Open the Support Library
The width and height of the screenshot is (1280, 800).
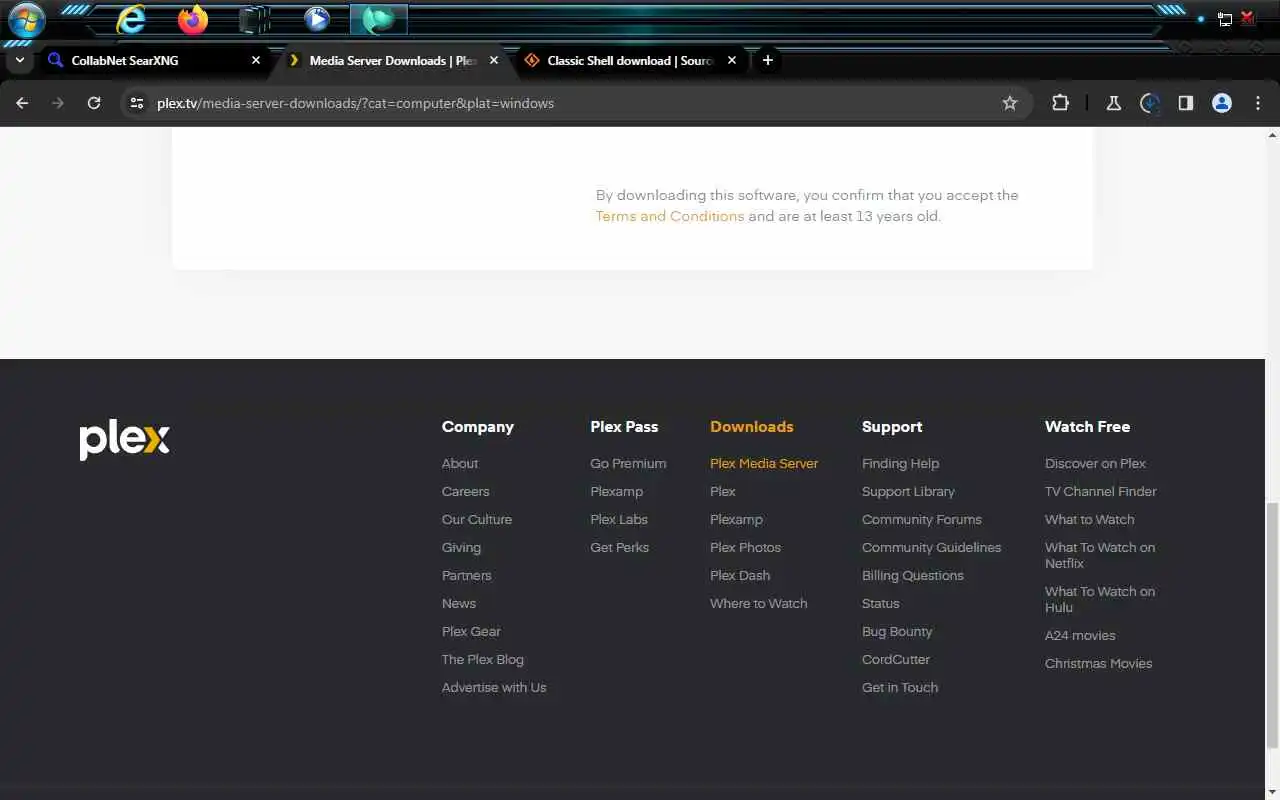pos(908,491)
